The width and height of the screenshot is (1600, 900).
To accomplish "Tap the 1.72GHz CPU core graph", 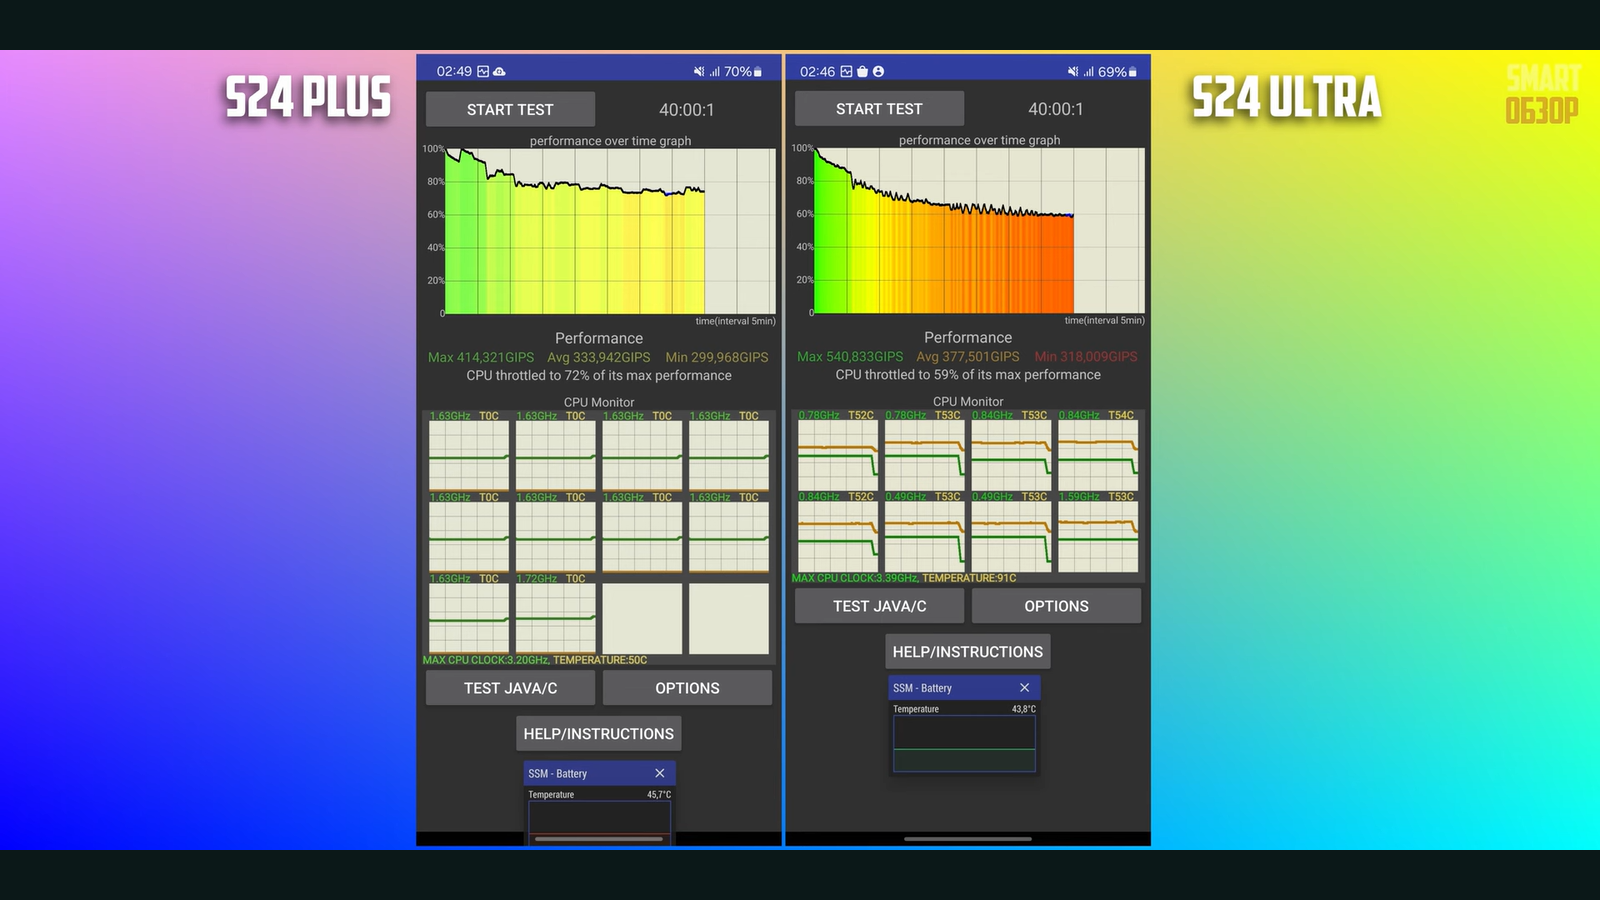I will pos(555,619).
